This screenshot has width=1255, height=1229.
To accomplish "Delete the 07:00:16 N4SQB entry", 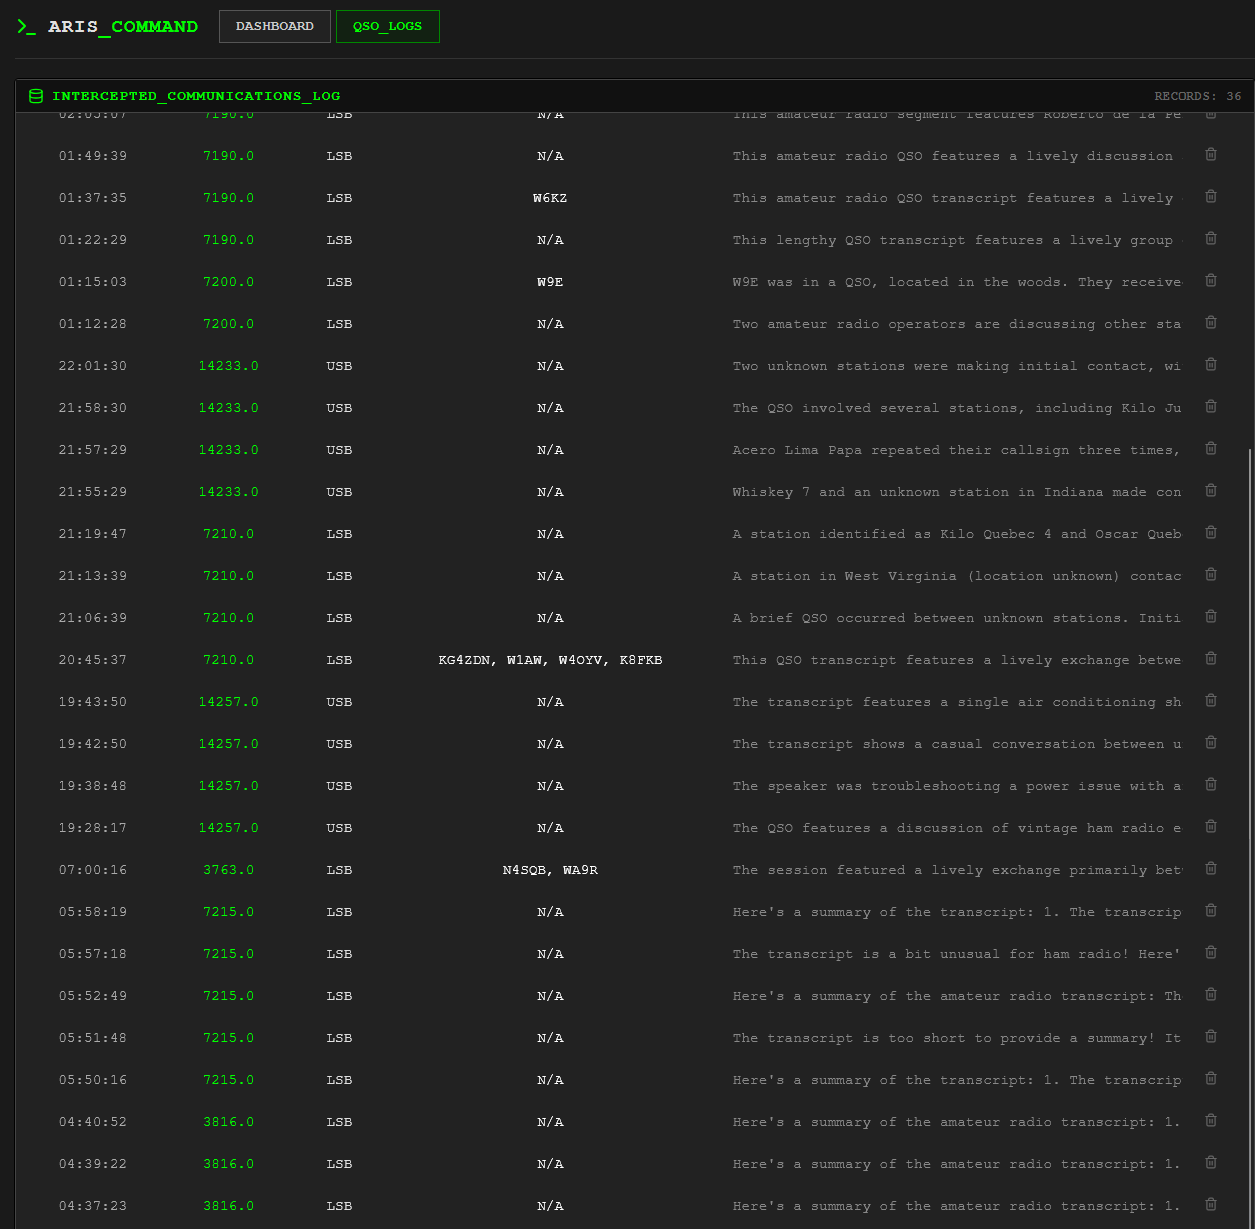I will pyautogui.click(x=1210, y=868).
